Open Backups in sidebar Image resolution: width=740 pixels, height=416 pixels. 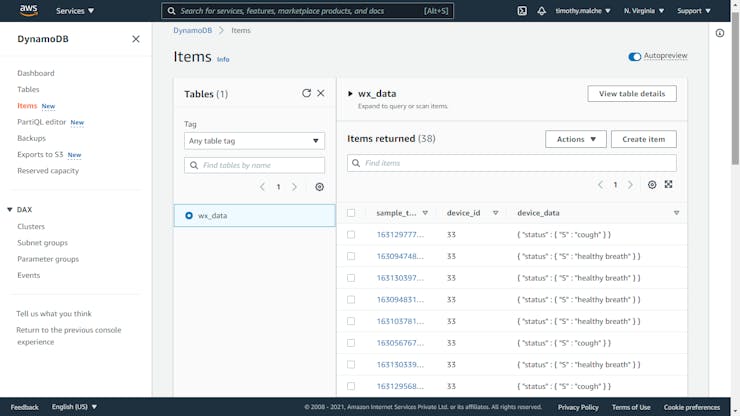pos(32,138)
